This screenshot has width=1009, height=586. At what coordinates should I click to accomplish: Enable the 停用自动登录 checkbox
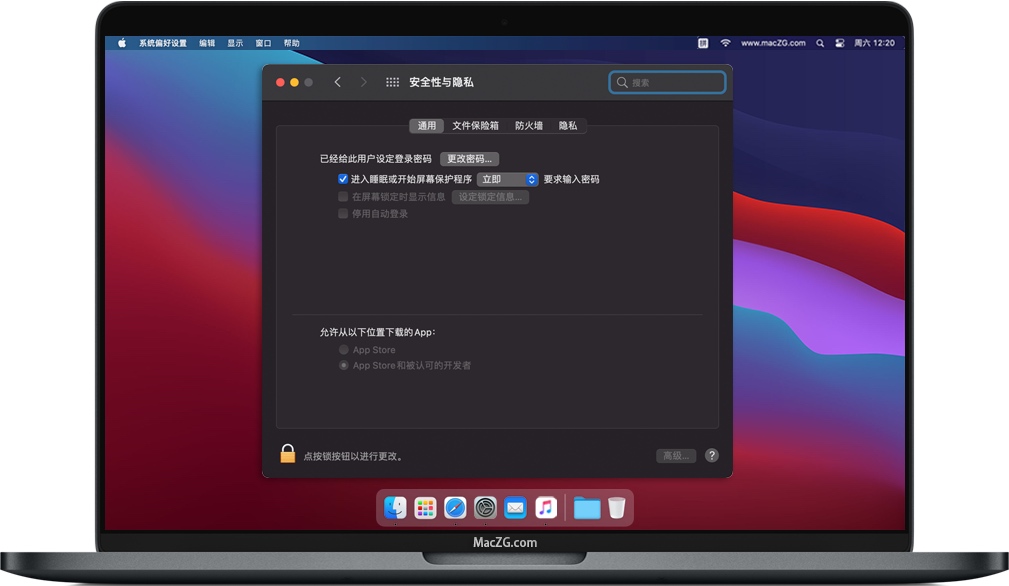[x=342, y=213]
